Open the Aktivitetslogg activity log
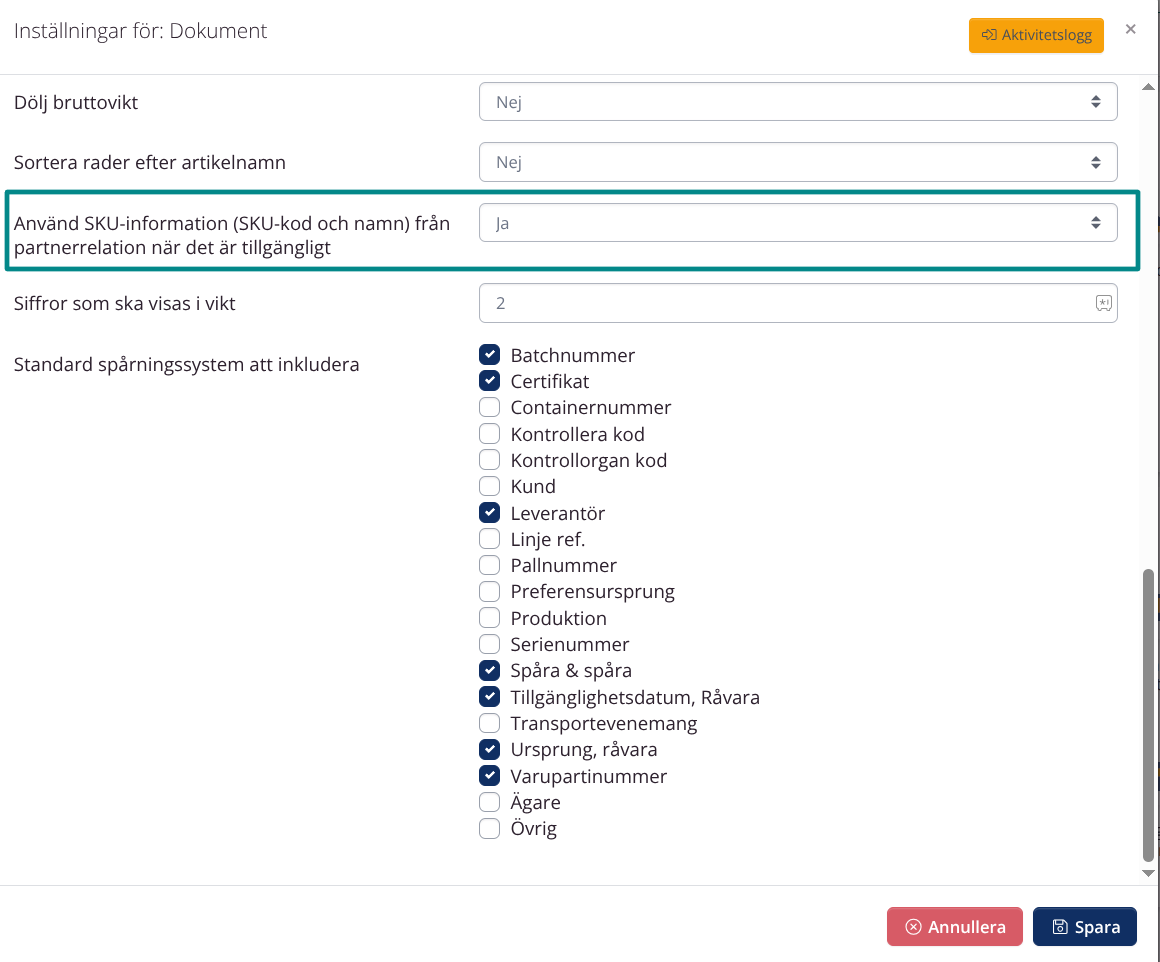The width and height of the screenshot is (1160, 962). coord(1036,35)
